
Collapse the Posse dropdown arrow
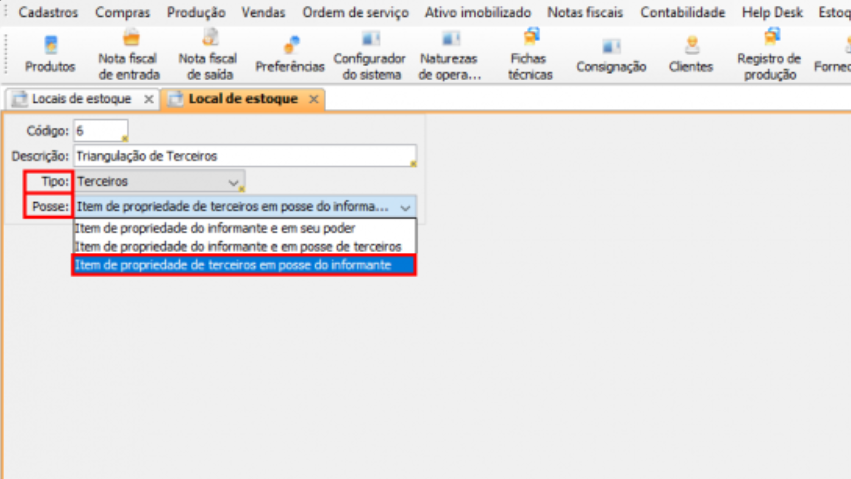405,207
